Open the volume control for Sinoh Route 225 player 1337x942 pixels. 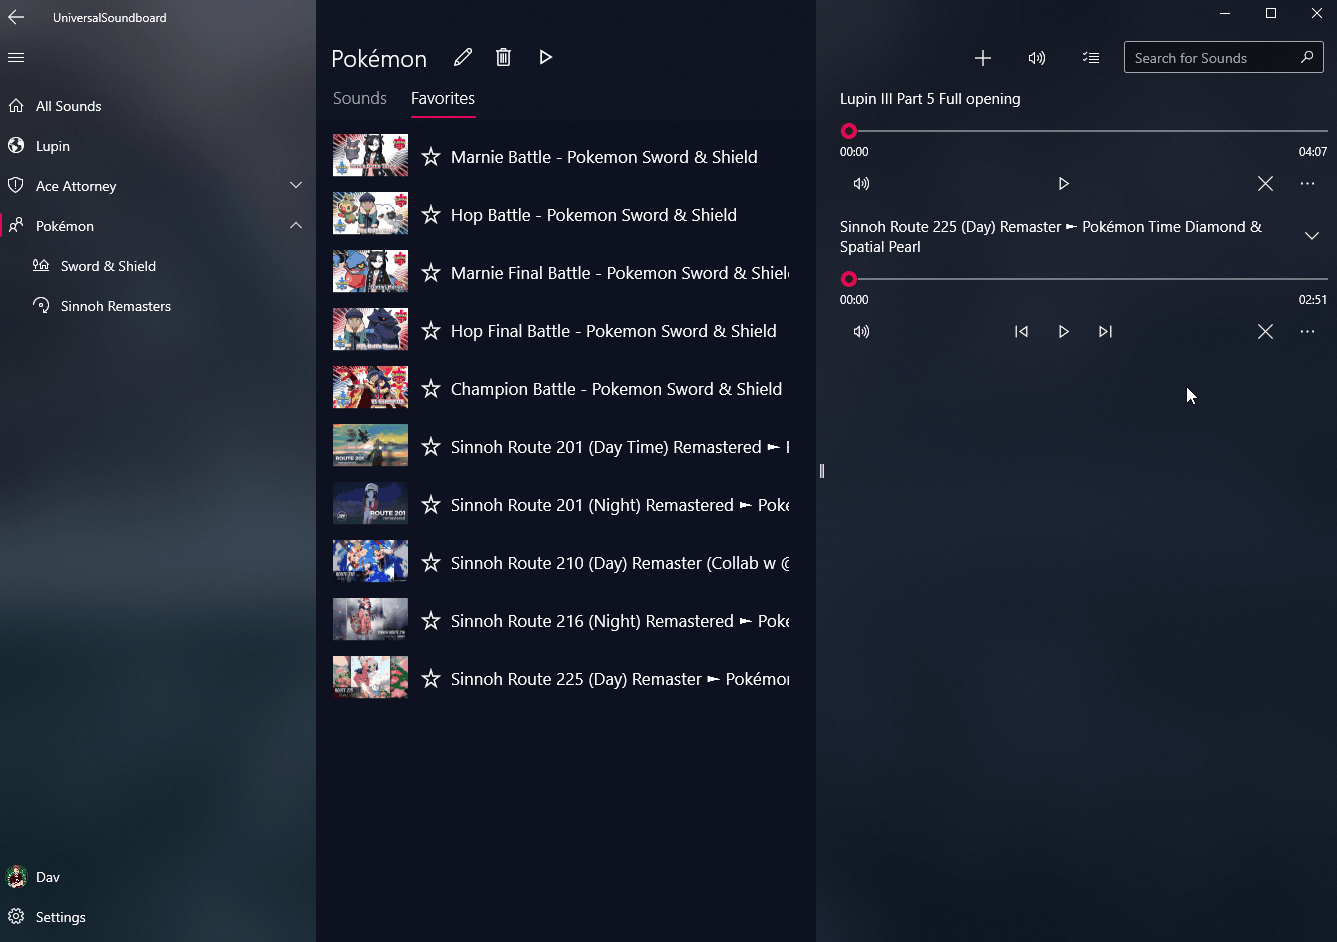pyautogui.click(x=861, y=332)
